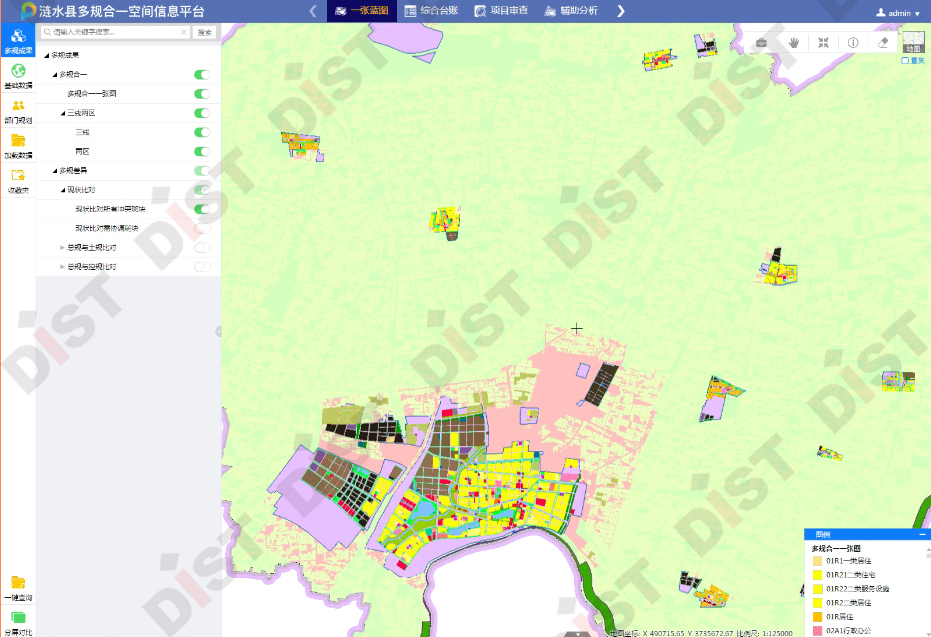931x637 pixels.
Task: Collapse the 三线两区 tree node
Action: click(62, 113)
